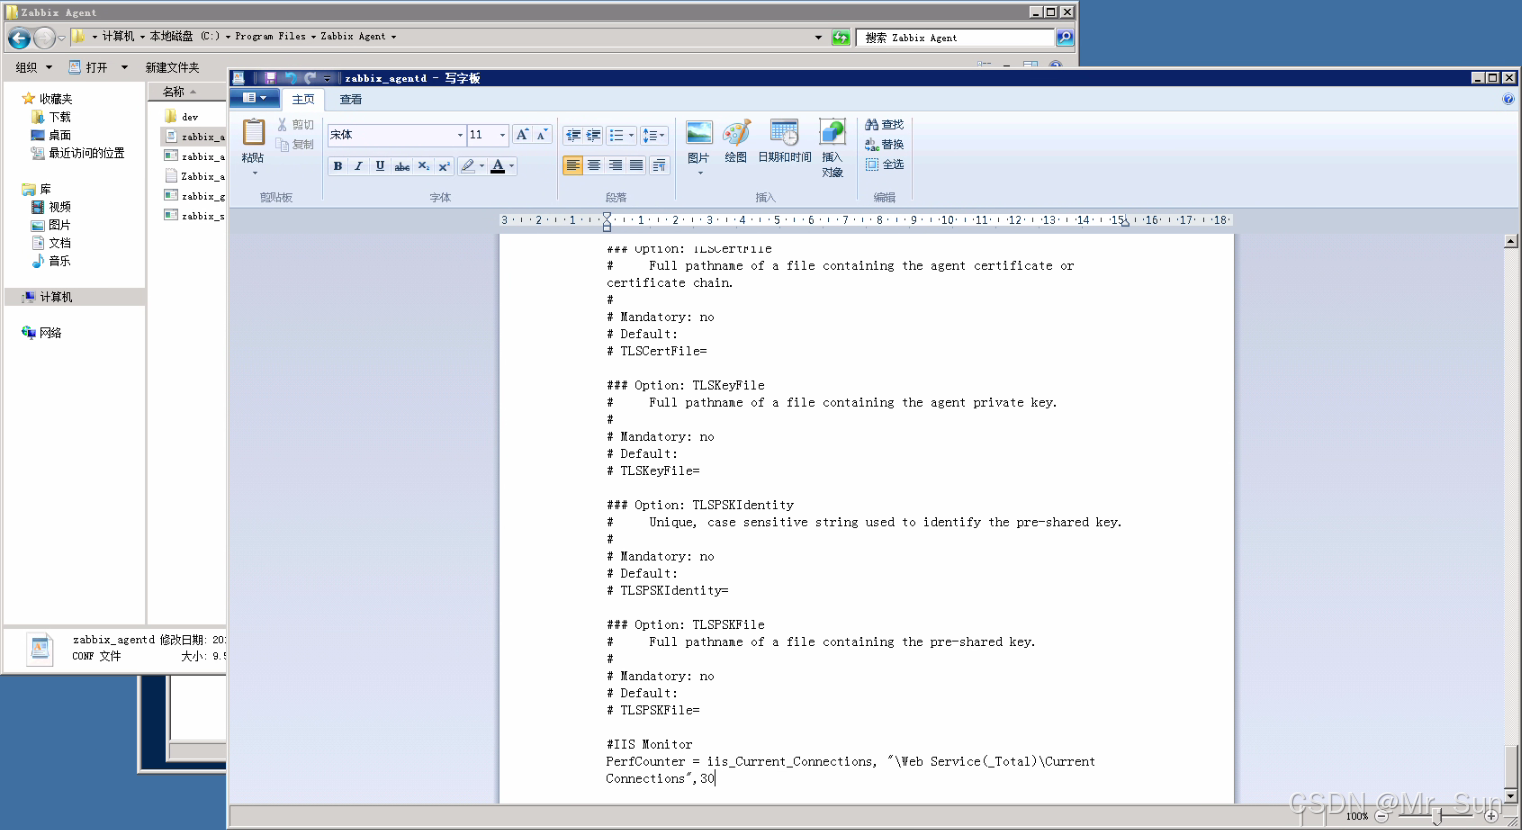Click WordPad help question mark icon

tap(1508, 99)
